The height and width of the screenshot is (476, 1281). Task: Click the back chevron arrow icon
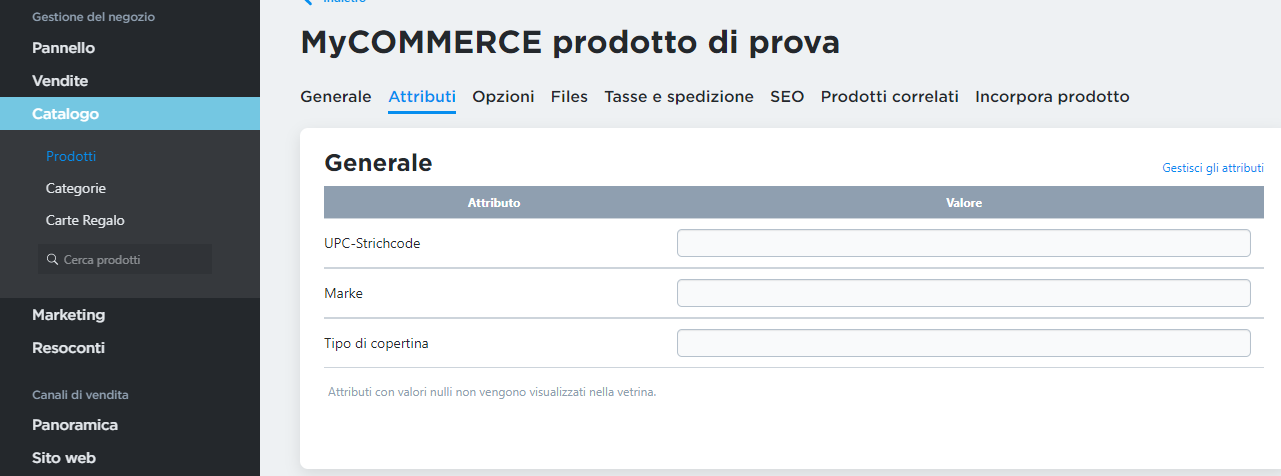coord(306,2)
